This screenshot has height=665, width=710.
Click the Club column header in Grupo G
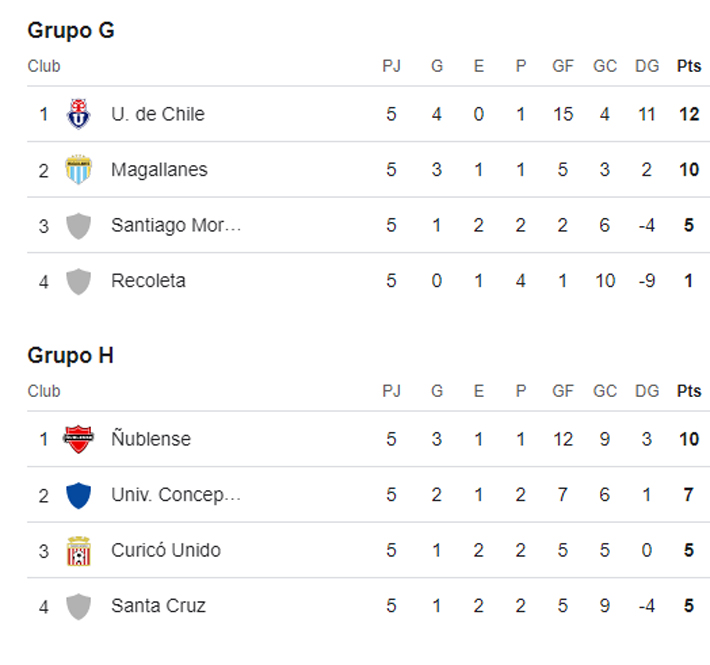click(44, 66)
